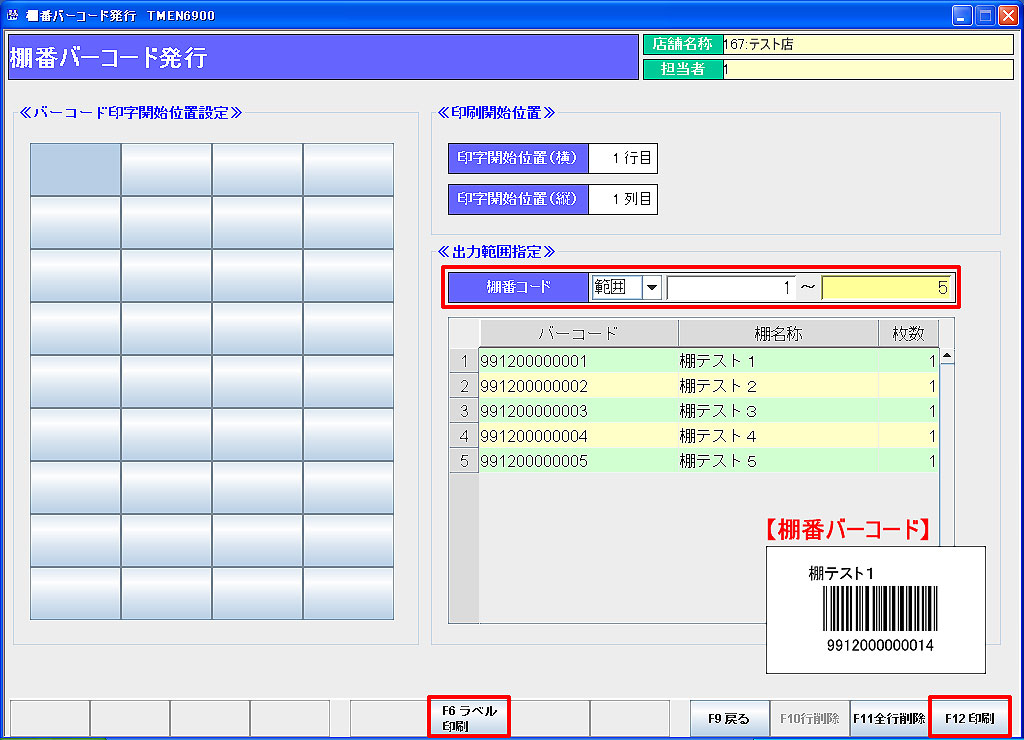Click F11全行削除 to delete all rows

click(x=889, y=718)
